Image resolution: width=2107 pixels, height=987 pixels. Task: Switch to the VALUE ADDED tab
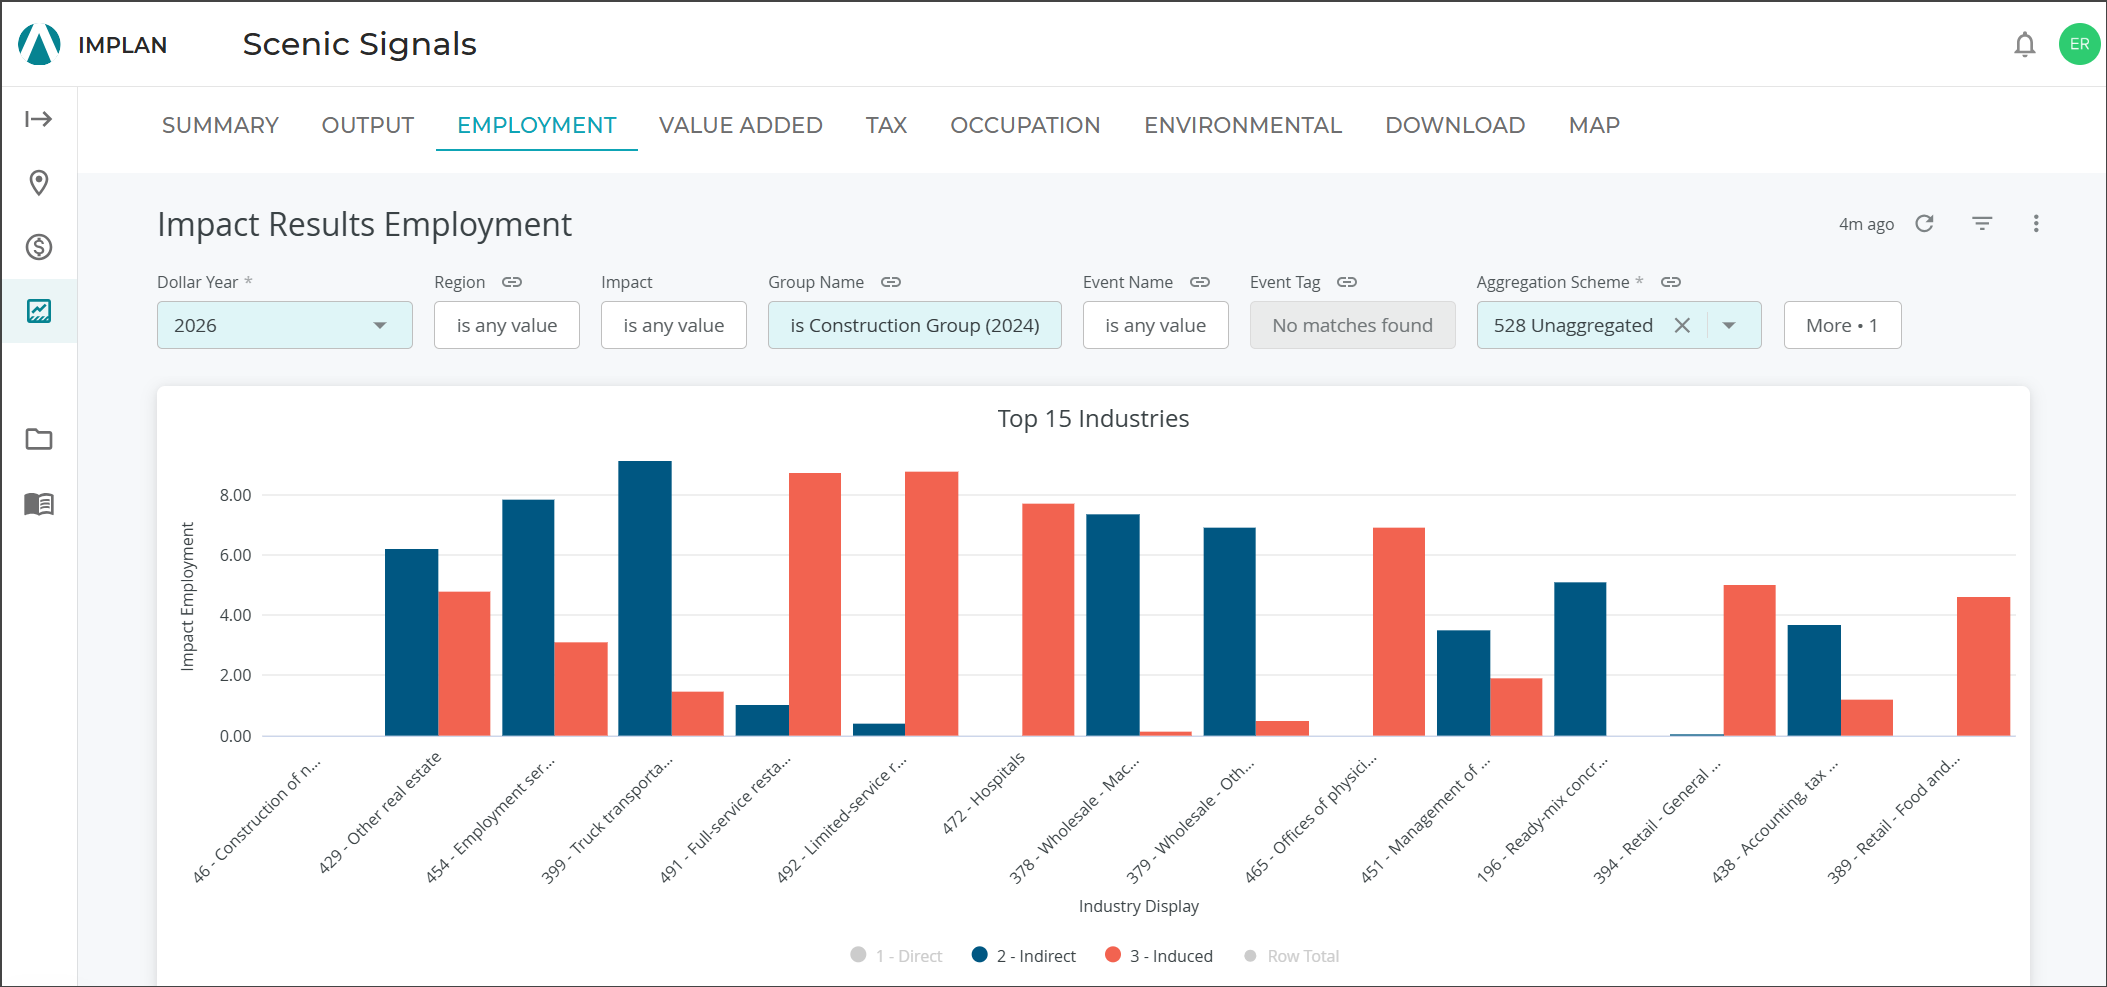point(741,125)
